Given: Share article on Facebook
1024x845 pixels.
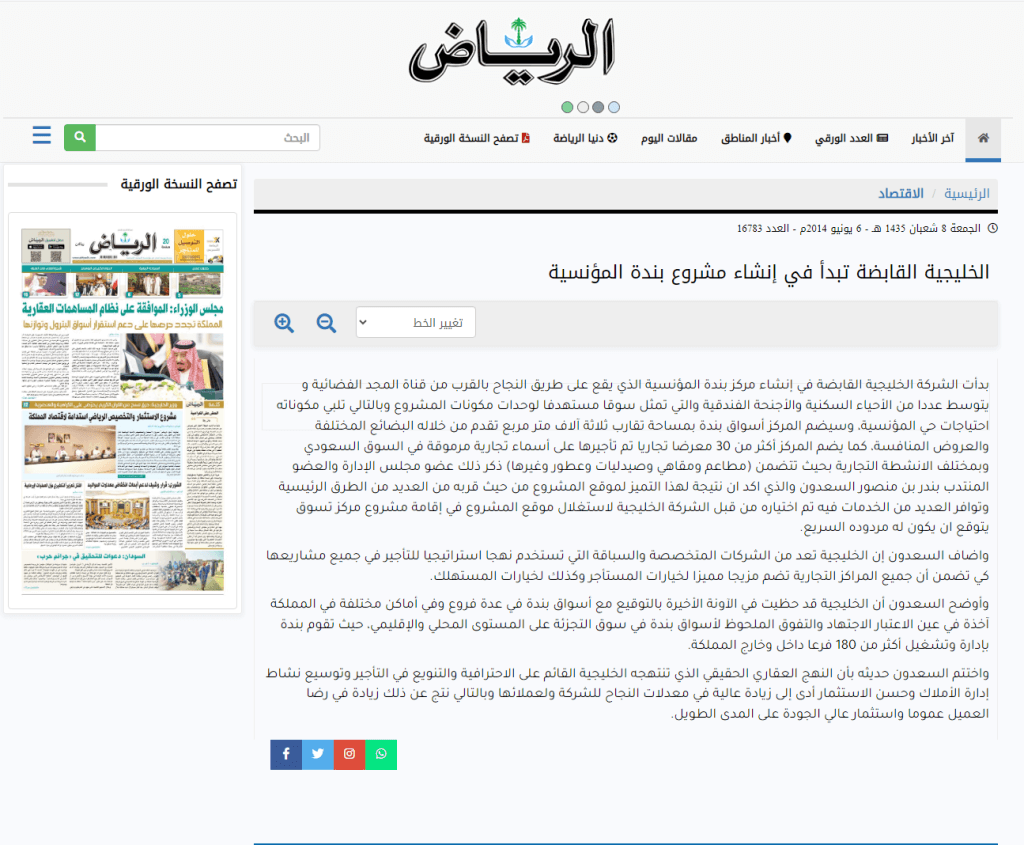Looking at the screenshot, I should [286, 754].
